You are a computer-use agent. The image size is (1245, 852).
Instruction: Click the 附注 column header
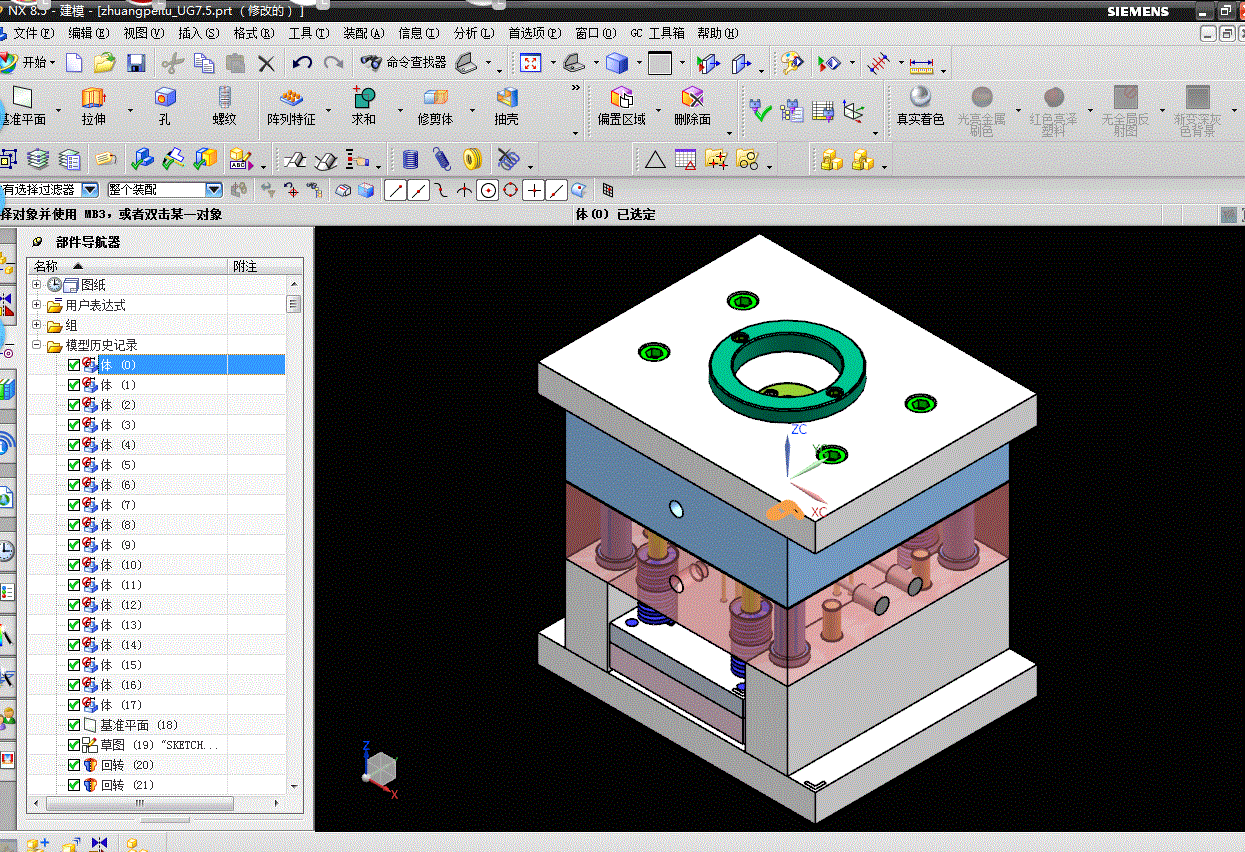coord(265,266)
